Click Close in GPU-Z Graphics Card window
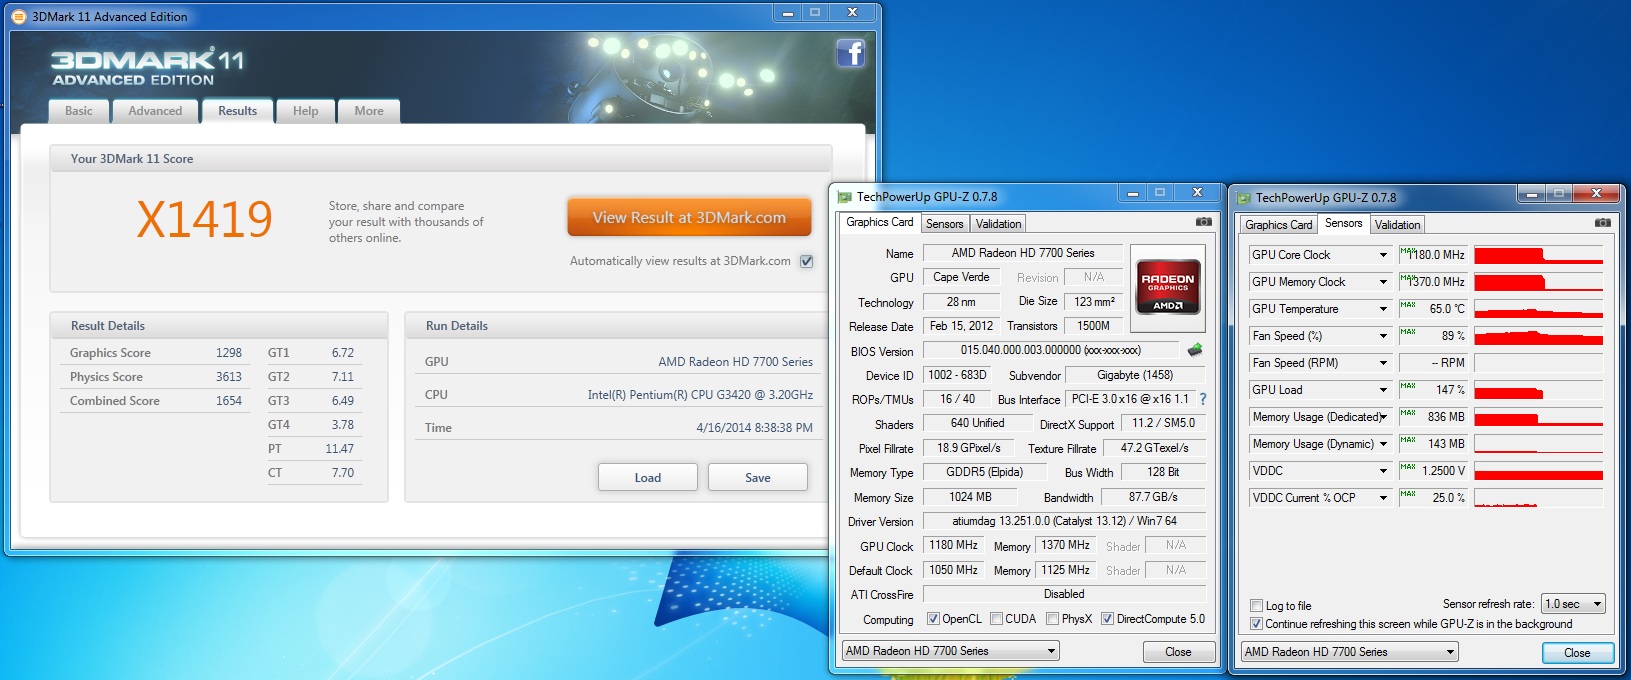The image size is (1631, 680). click(1179, 652)
